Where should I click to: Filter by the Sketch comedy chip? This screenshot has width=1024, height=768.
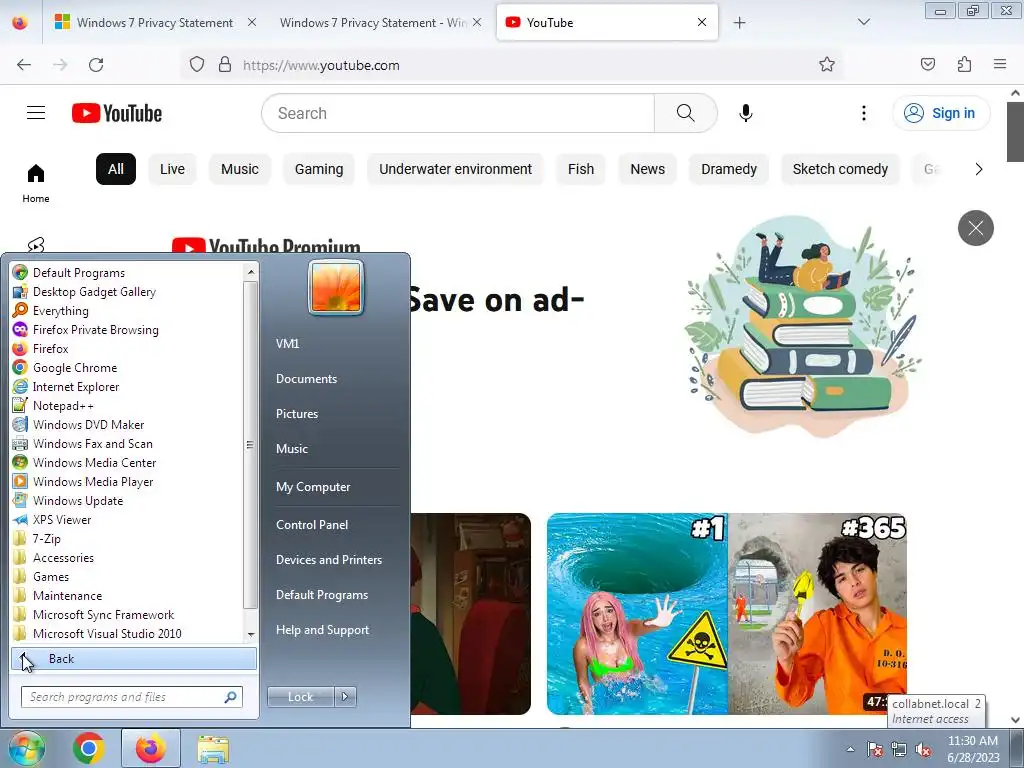[840, 169]
